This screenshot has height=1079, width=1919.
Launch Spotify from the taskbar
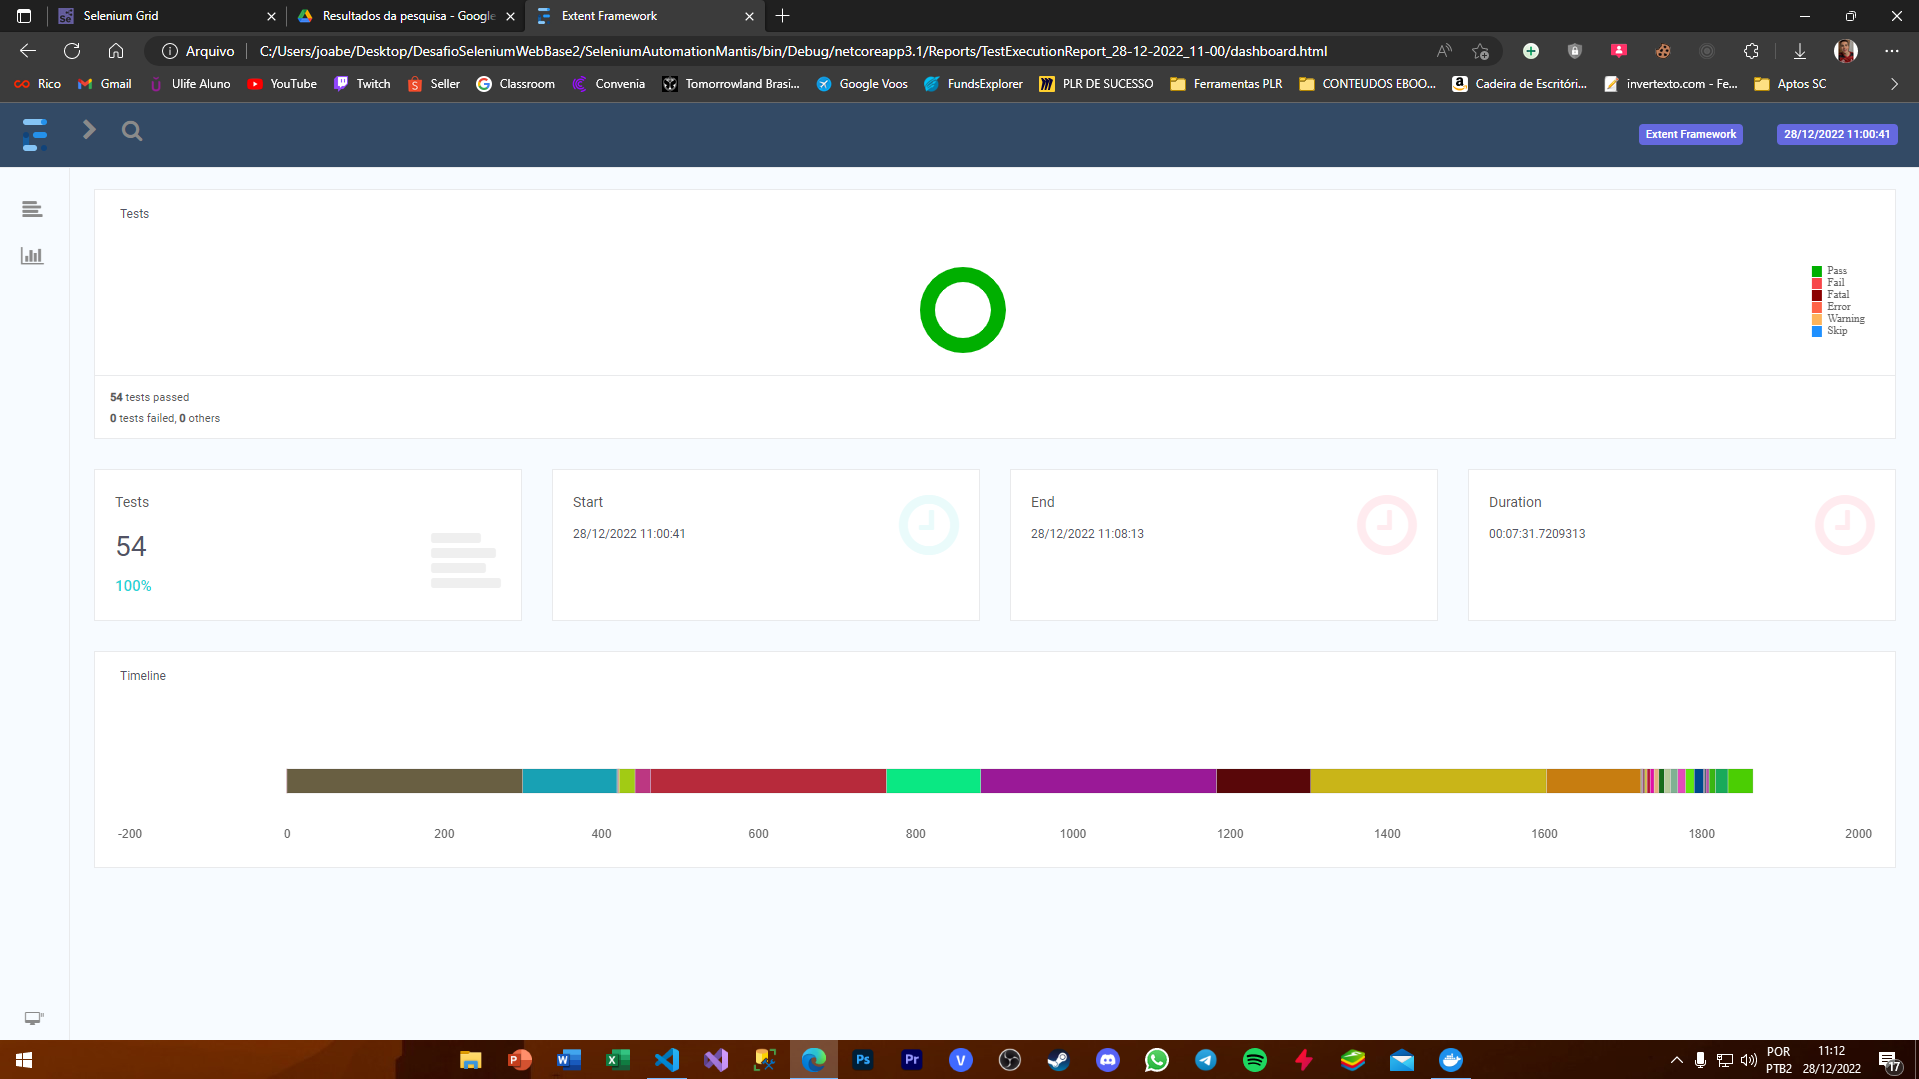[x=1255, y=1059]
